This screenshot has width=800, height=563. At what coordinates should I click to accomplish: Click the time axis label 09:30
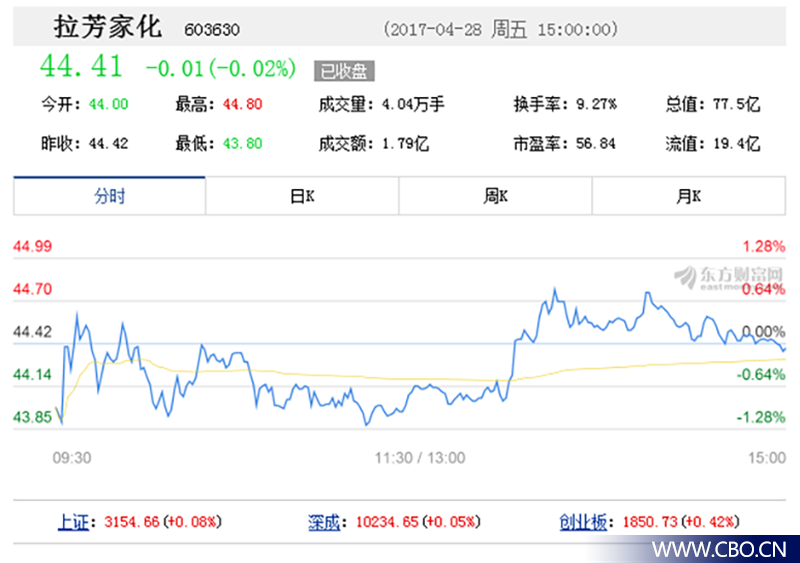point(72,458)
